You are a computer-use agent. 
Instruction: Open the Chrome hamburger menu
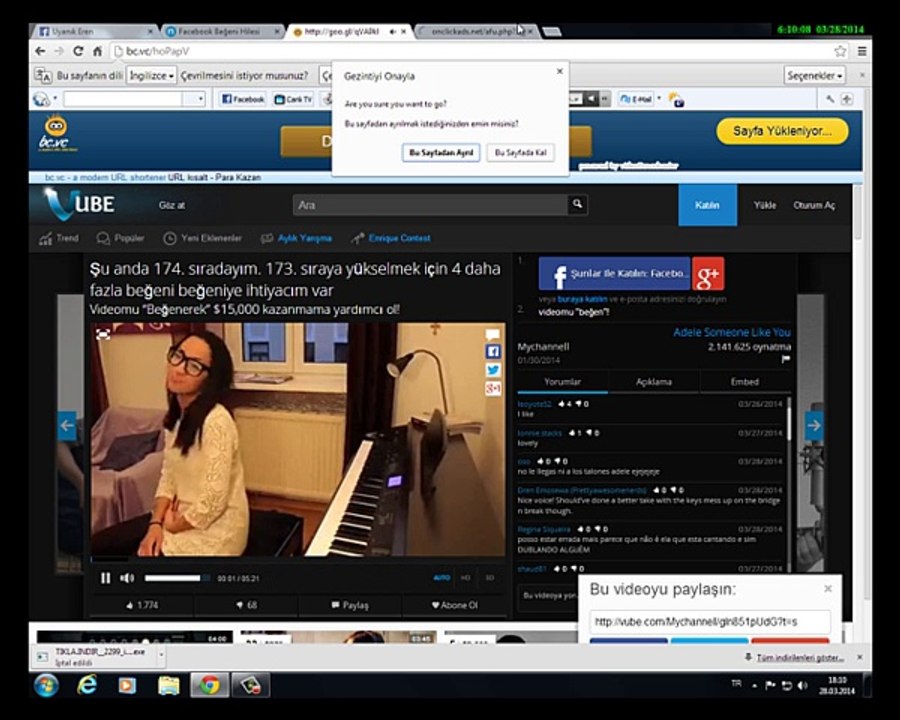click(x=862, y=51)
